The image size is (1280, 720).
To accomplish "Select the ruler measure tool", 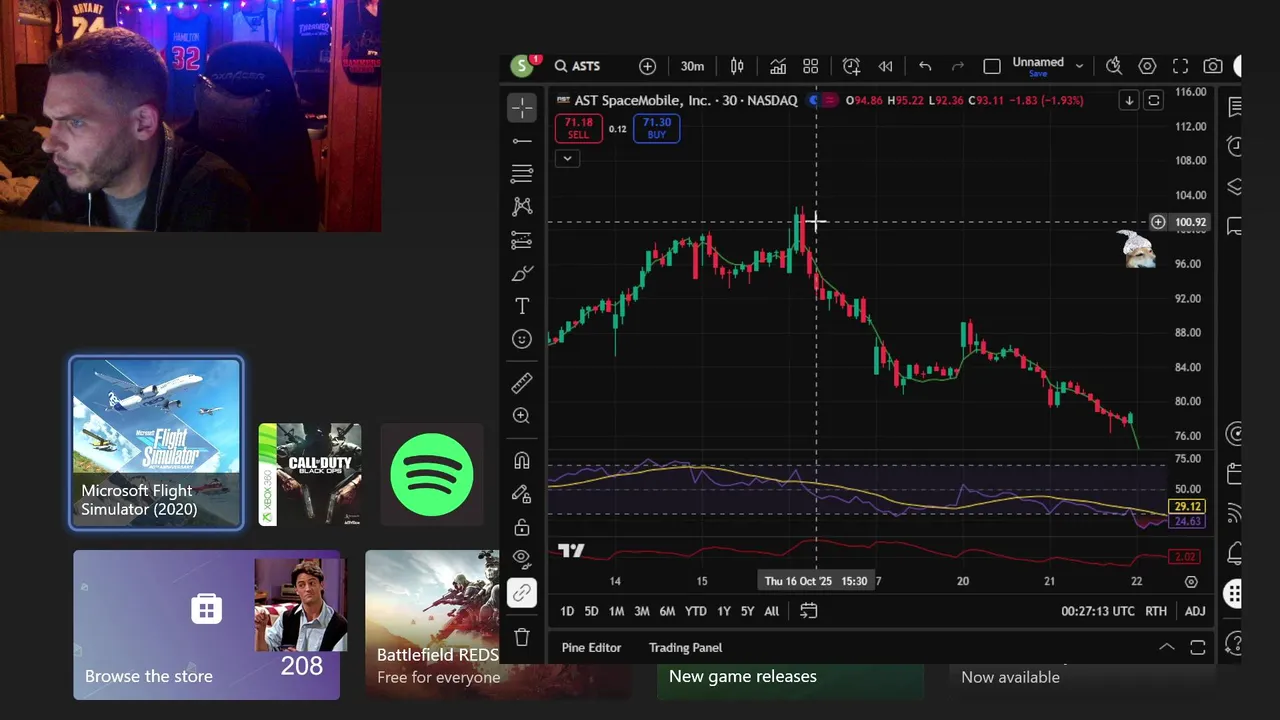I will (x=521, y=383).
